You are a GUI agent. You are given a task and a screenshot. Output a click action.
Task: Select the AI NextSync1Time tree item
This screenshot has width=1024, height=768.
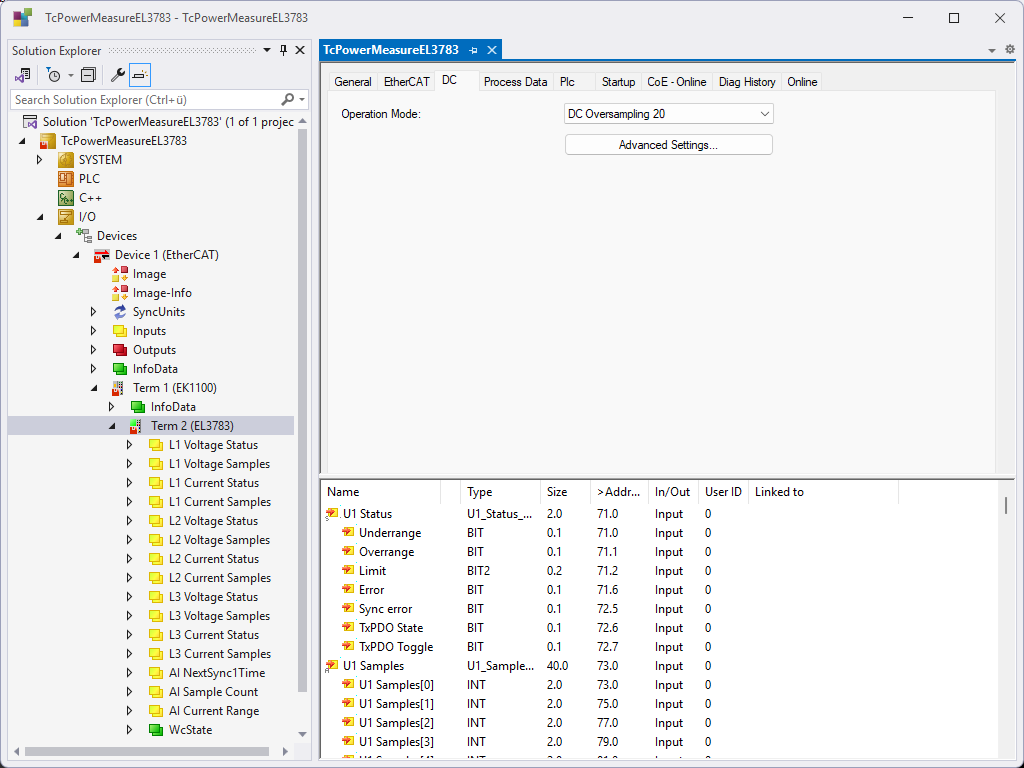click(x=217, y=673)
